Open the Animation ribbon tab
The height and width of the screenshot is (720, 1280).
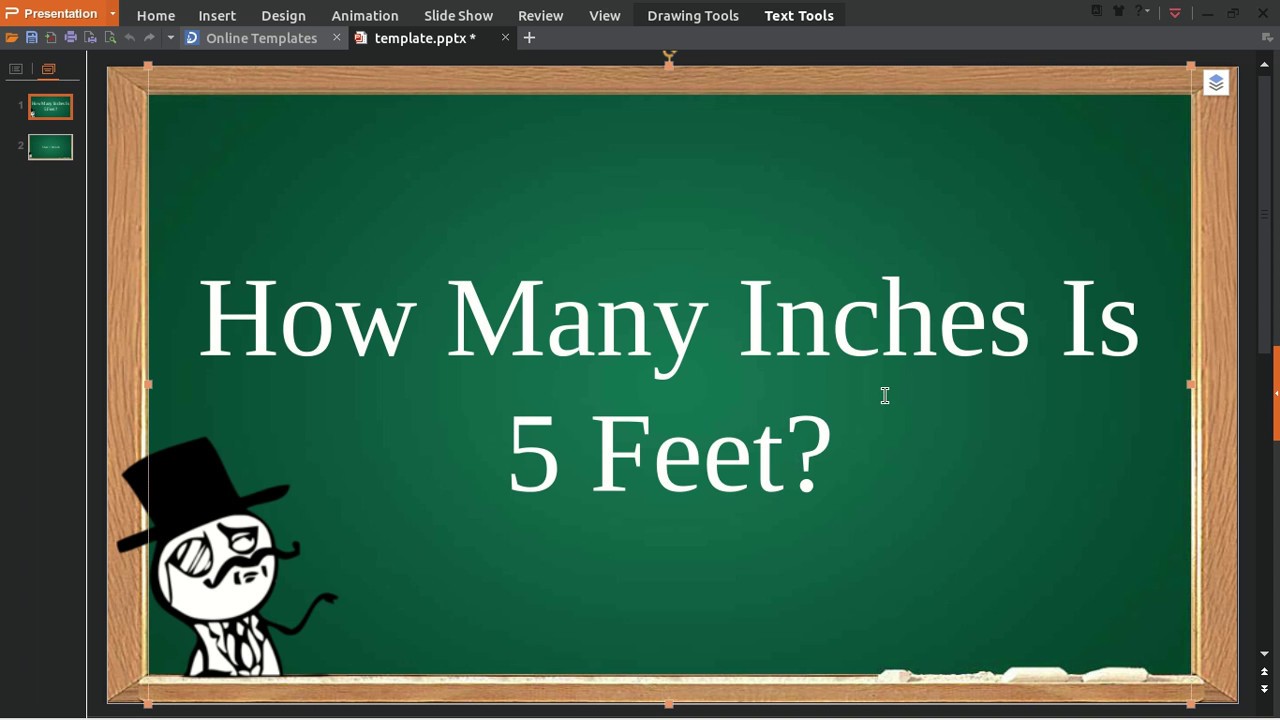(365, 15)
